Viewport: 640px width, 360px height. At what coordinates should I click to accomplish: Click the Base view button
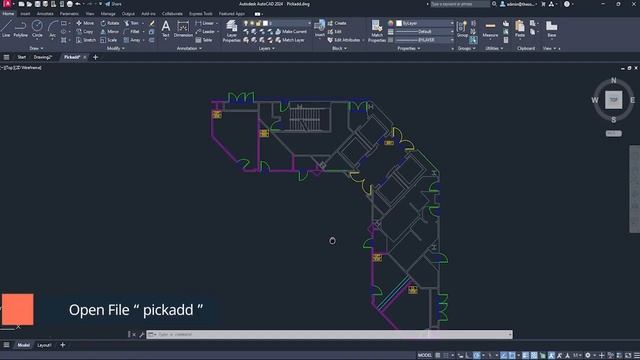click(x=551, y=29)
